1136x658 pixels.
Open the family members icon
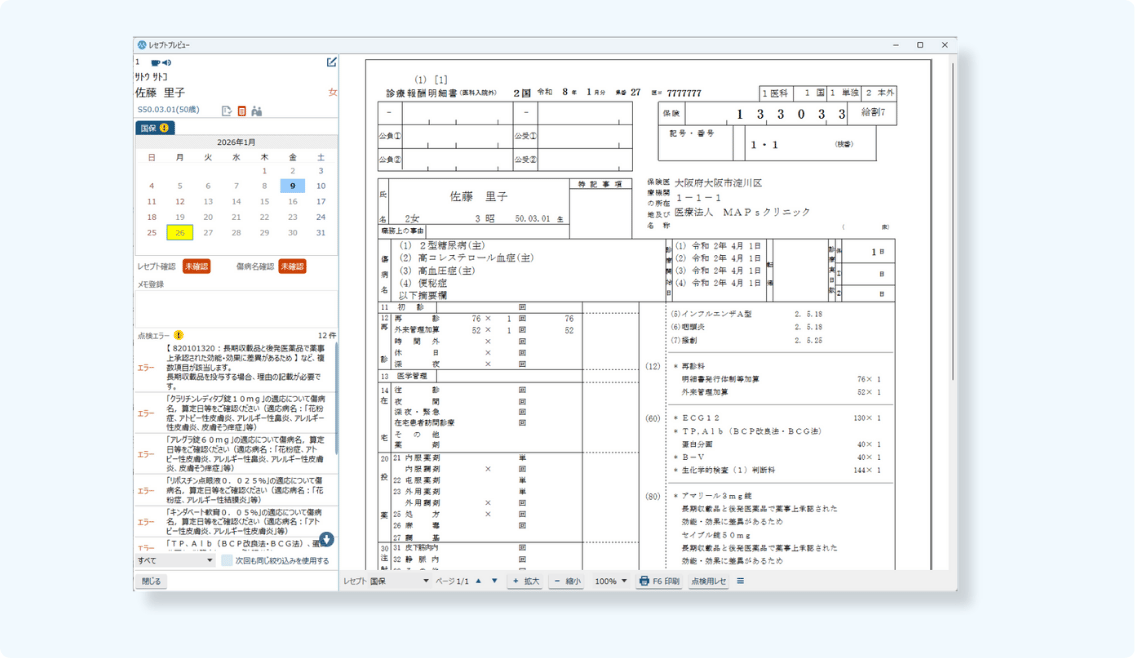pyautogui.click(x=256, y=111)
